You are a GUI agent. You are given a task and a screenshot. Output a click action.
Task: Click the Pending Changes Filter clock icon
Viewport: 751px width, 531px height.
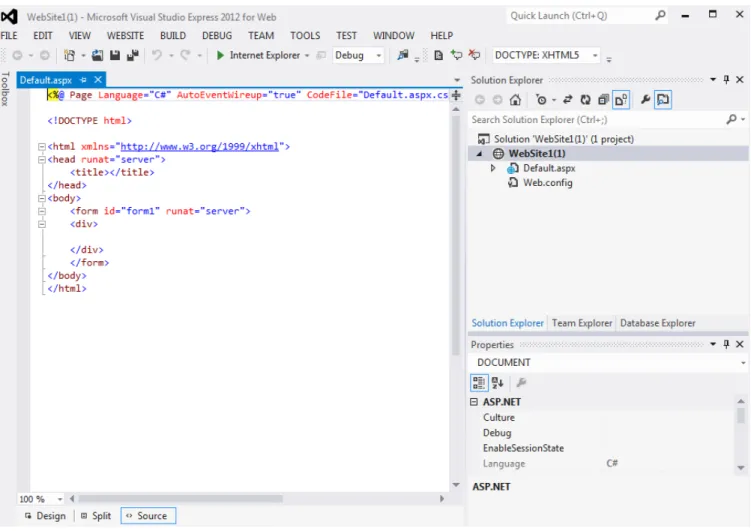[541, 100]
